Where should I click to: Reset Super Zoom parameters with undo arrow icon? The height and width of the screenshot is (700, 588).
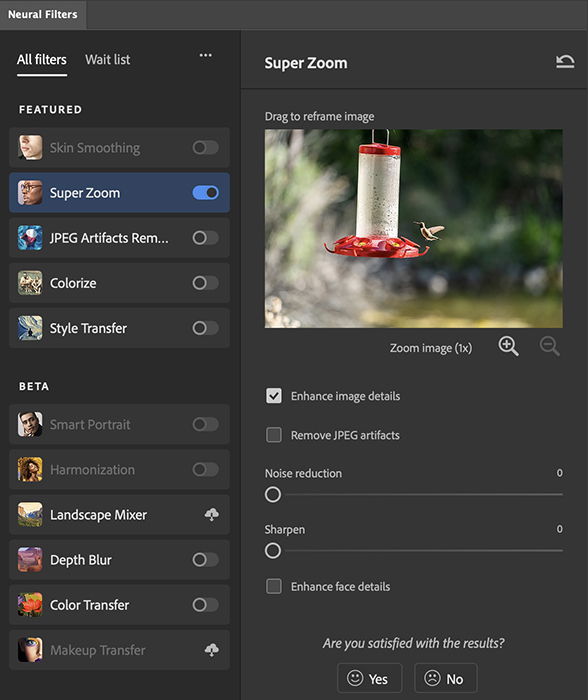[565, 62]
